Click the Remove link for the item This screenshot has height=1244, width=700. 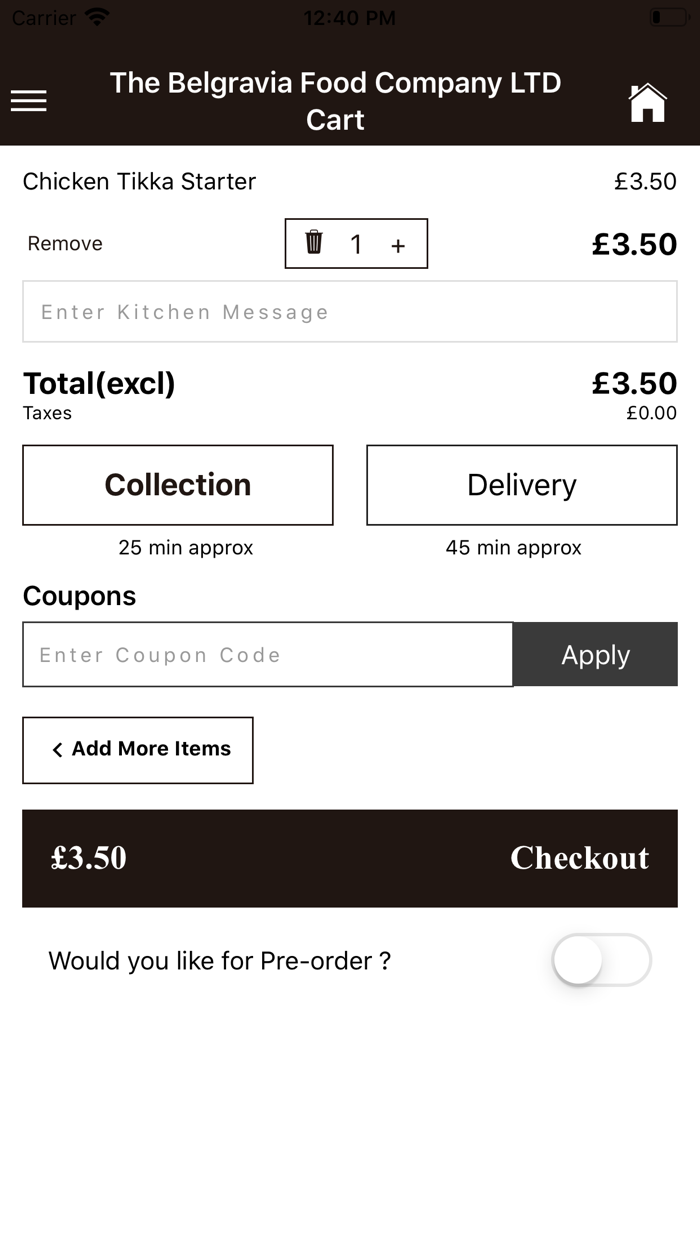click(x=65, y=244)
